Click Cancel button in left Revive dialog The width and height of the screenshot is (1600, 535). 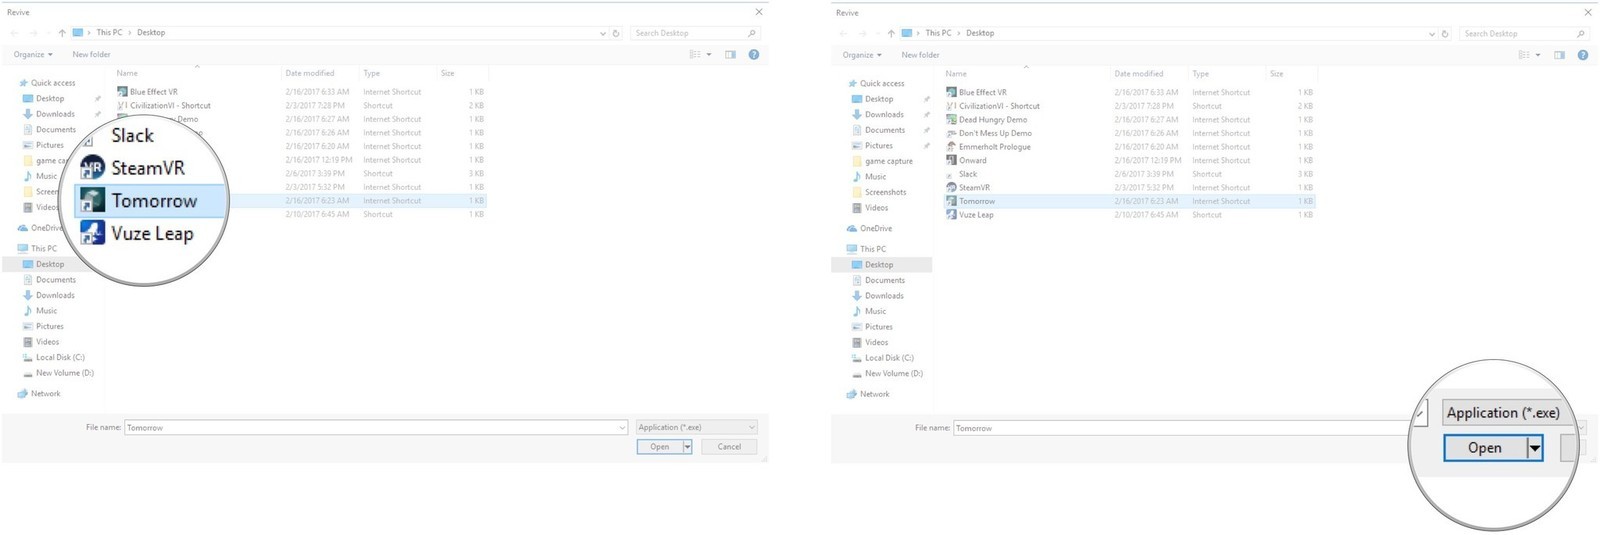729,447
